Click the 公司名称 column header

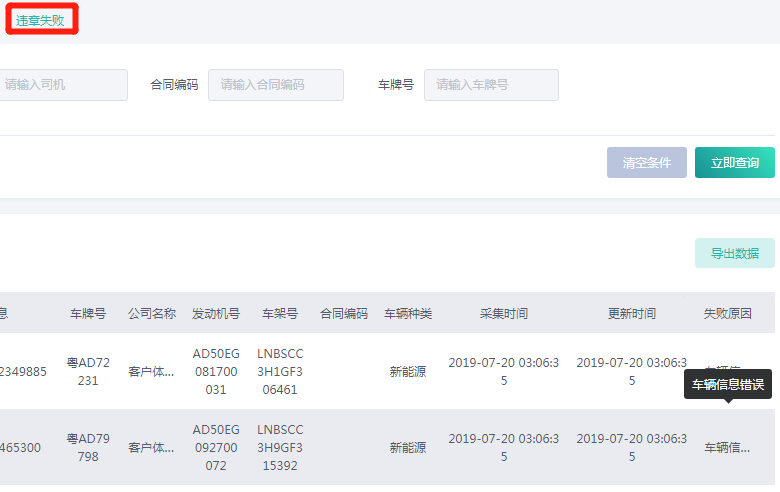pos(152,313)
